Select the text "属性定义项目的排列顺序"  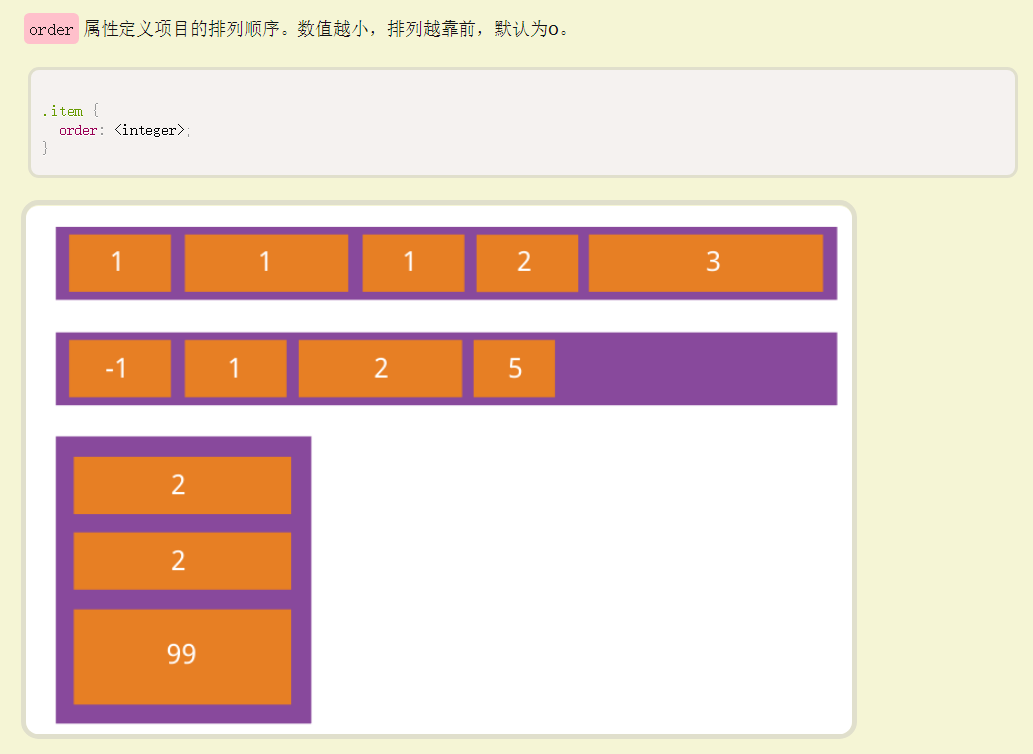pyautogui.click(x=181, y=29)
